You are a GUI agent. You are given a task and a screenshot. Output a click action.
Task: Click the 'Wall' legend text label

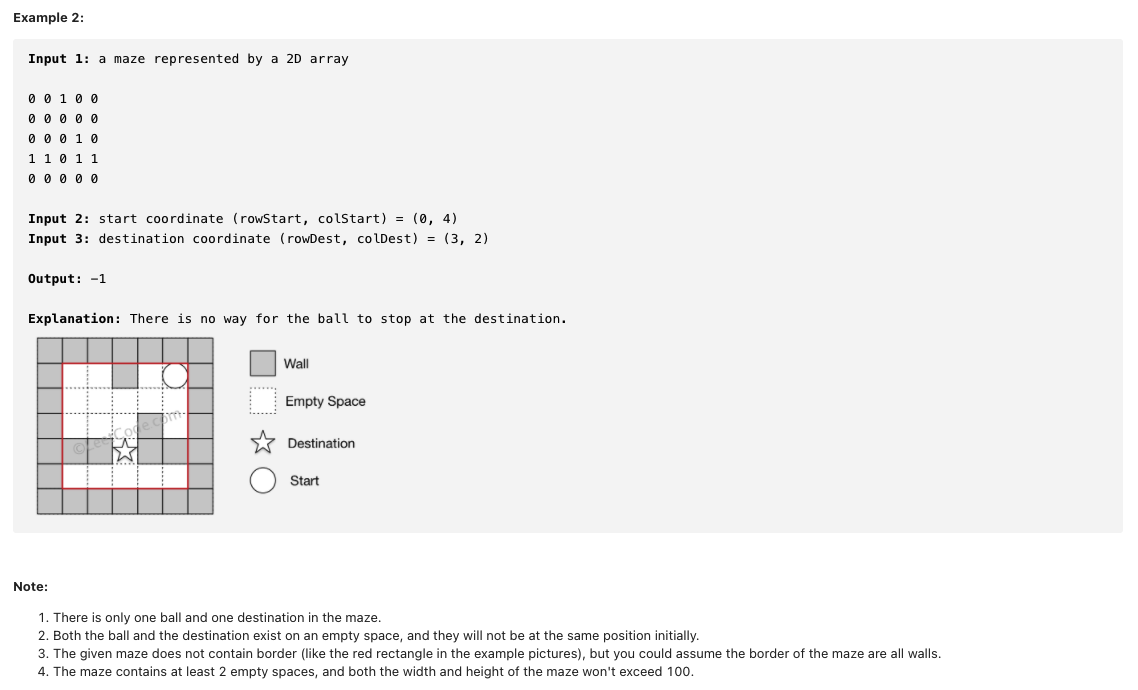tap(296, 364)
